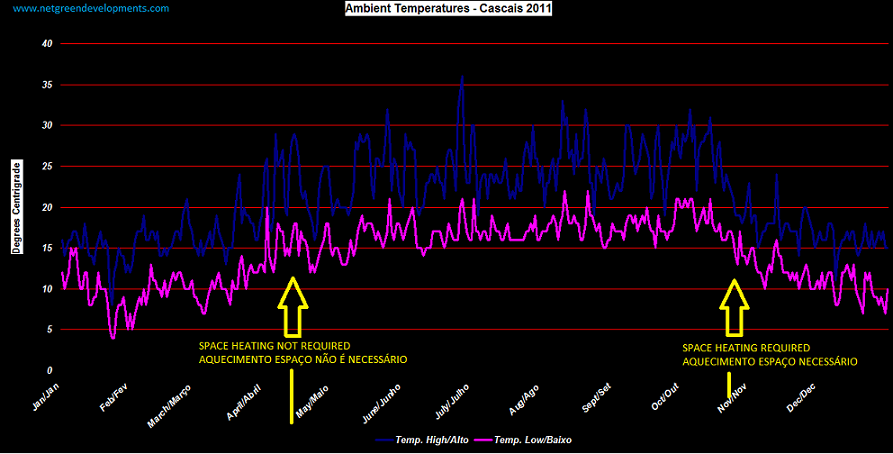Click the www.netgreendevelopments.com link
Screen dimensions: 893x454
(91, 9)
